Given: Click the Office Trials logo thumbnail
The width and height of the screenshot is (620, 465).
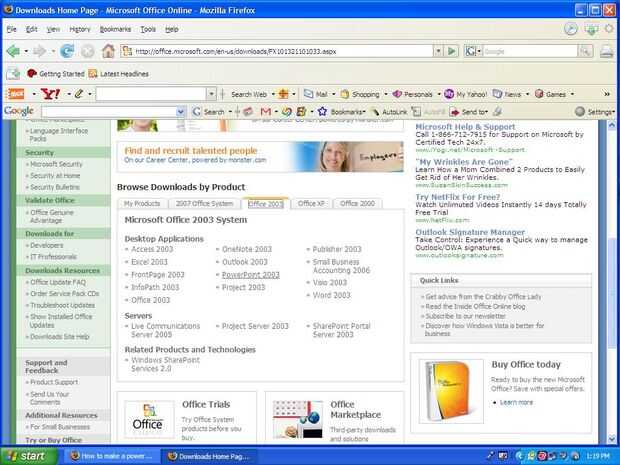Looking at the screenshot, I should point(149,419).
